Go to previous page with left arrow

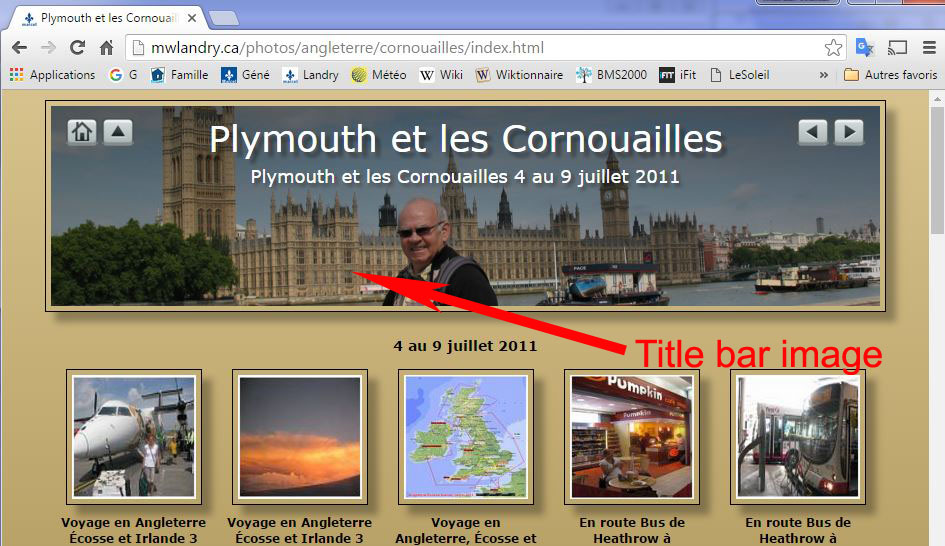[x=813, y=132]
